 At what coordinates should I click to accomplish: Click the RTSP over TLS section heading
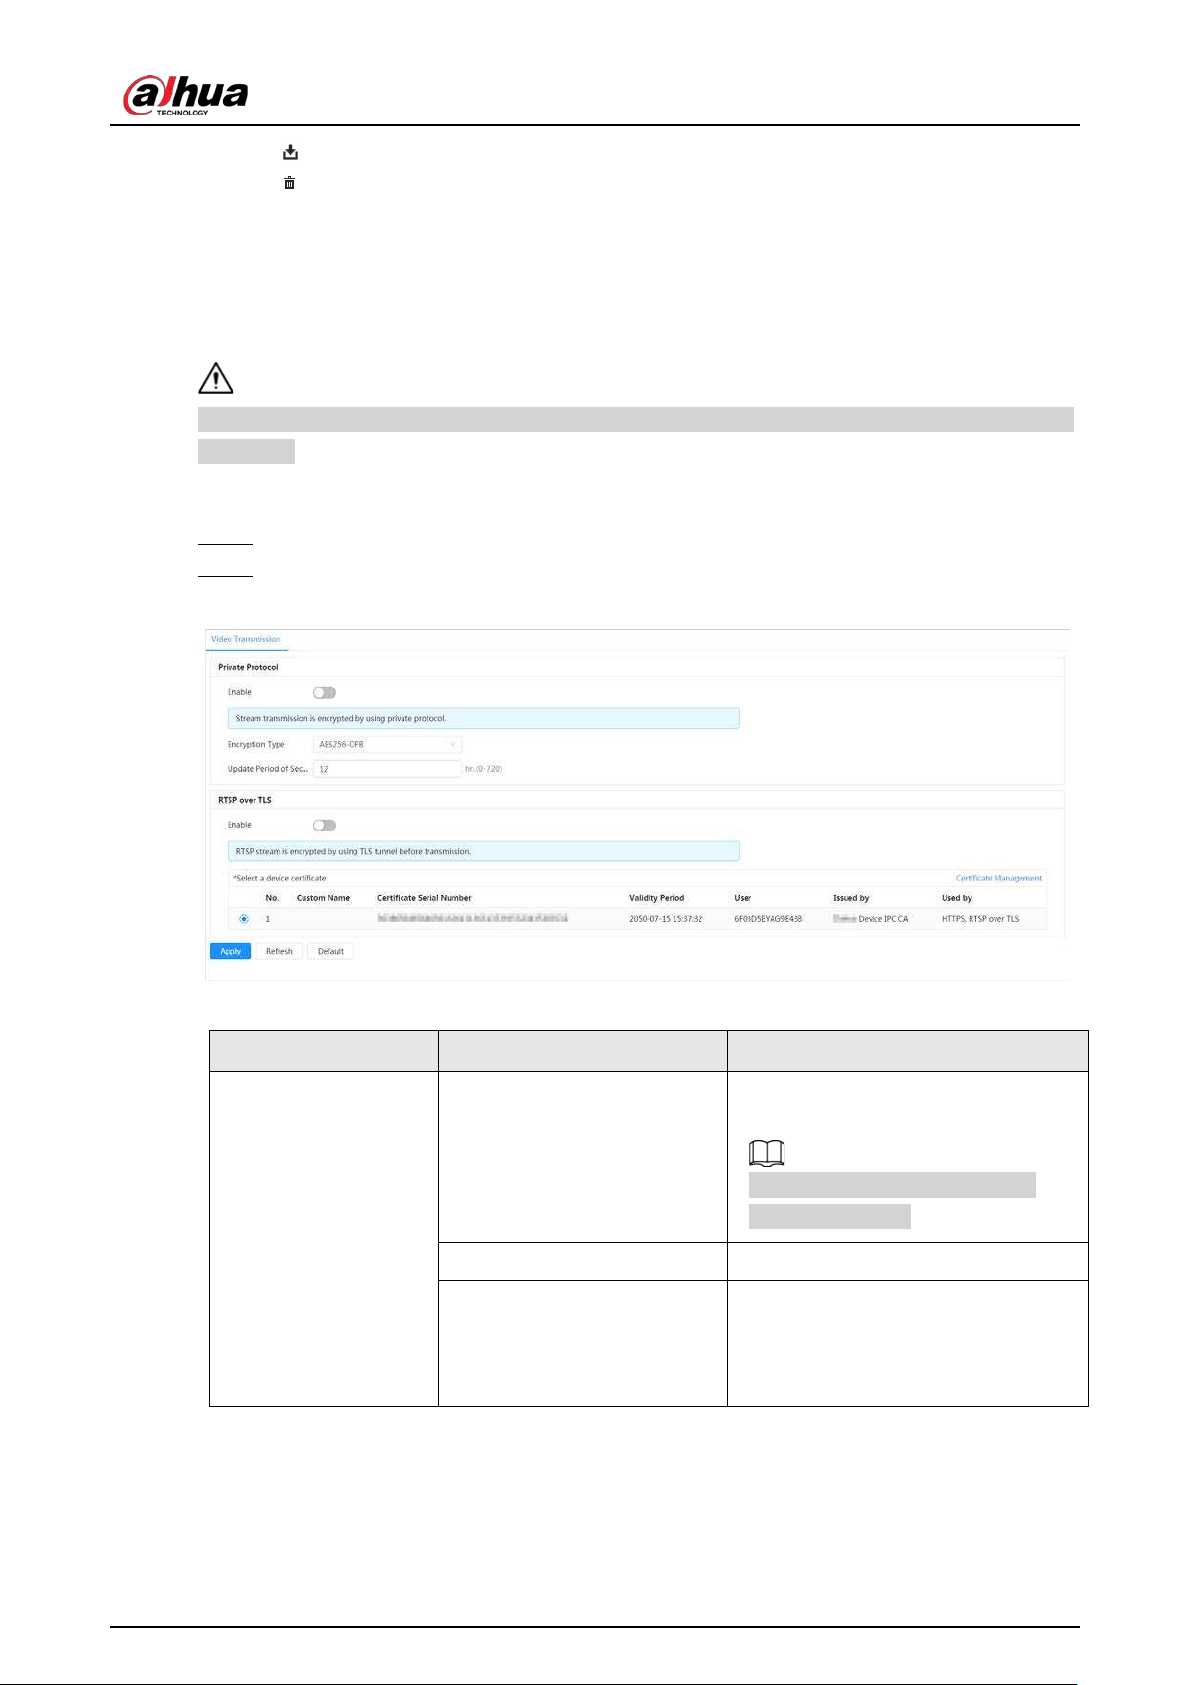(x=245, y=800)
